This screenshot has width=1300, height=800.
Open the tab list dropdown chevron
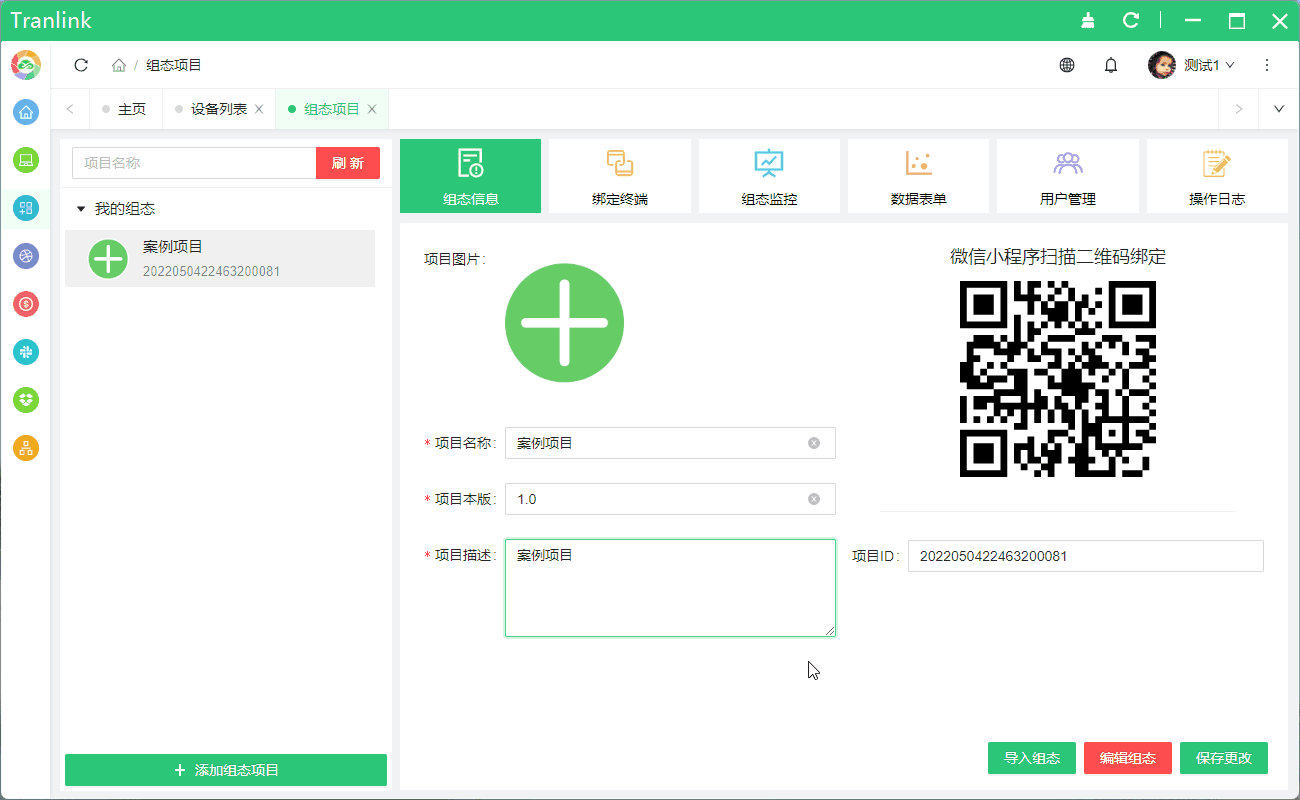tap(1279, 109)
